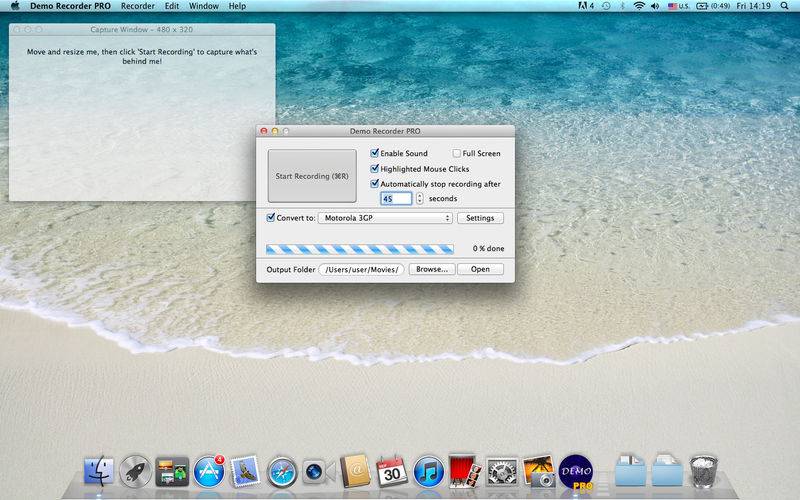This screenshot has width=800, height=500.
Task: Open Finder from the dock
Action: click(x=98, y=471)
